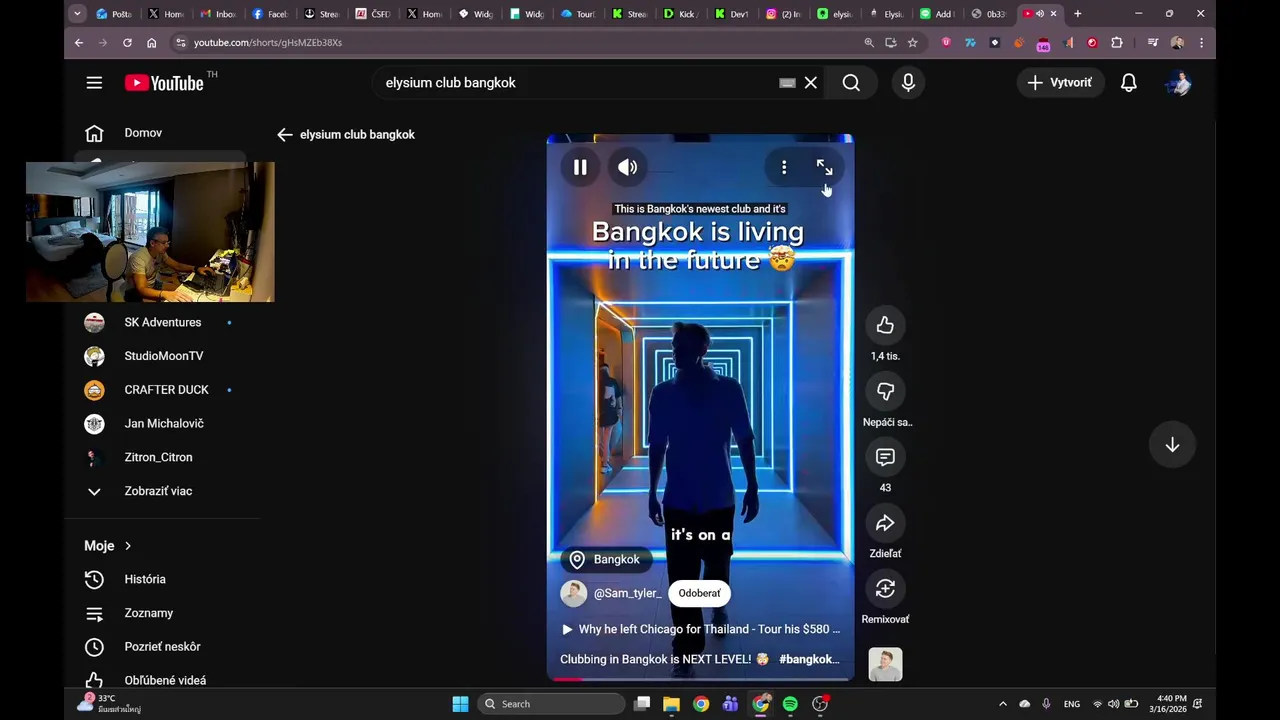This screenshot has height=720, width=1280.
Task: Start voice search with the microphone icon
Action: [x=908, y=83]
